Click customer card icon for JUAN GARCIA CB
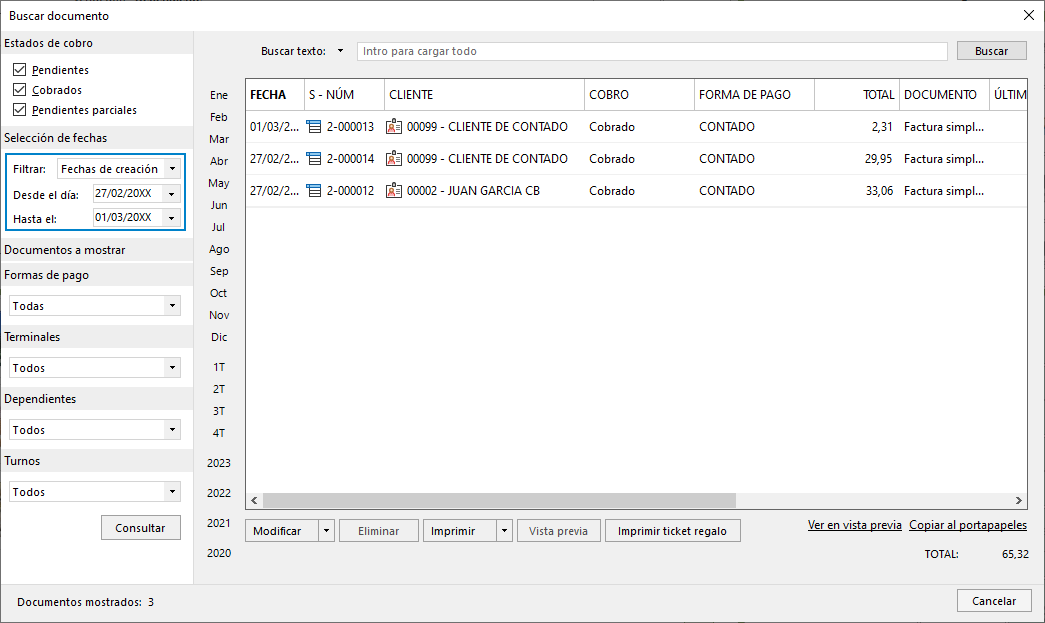Viewport: 1045px width, 623px height. [x=394, y=191]
